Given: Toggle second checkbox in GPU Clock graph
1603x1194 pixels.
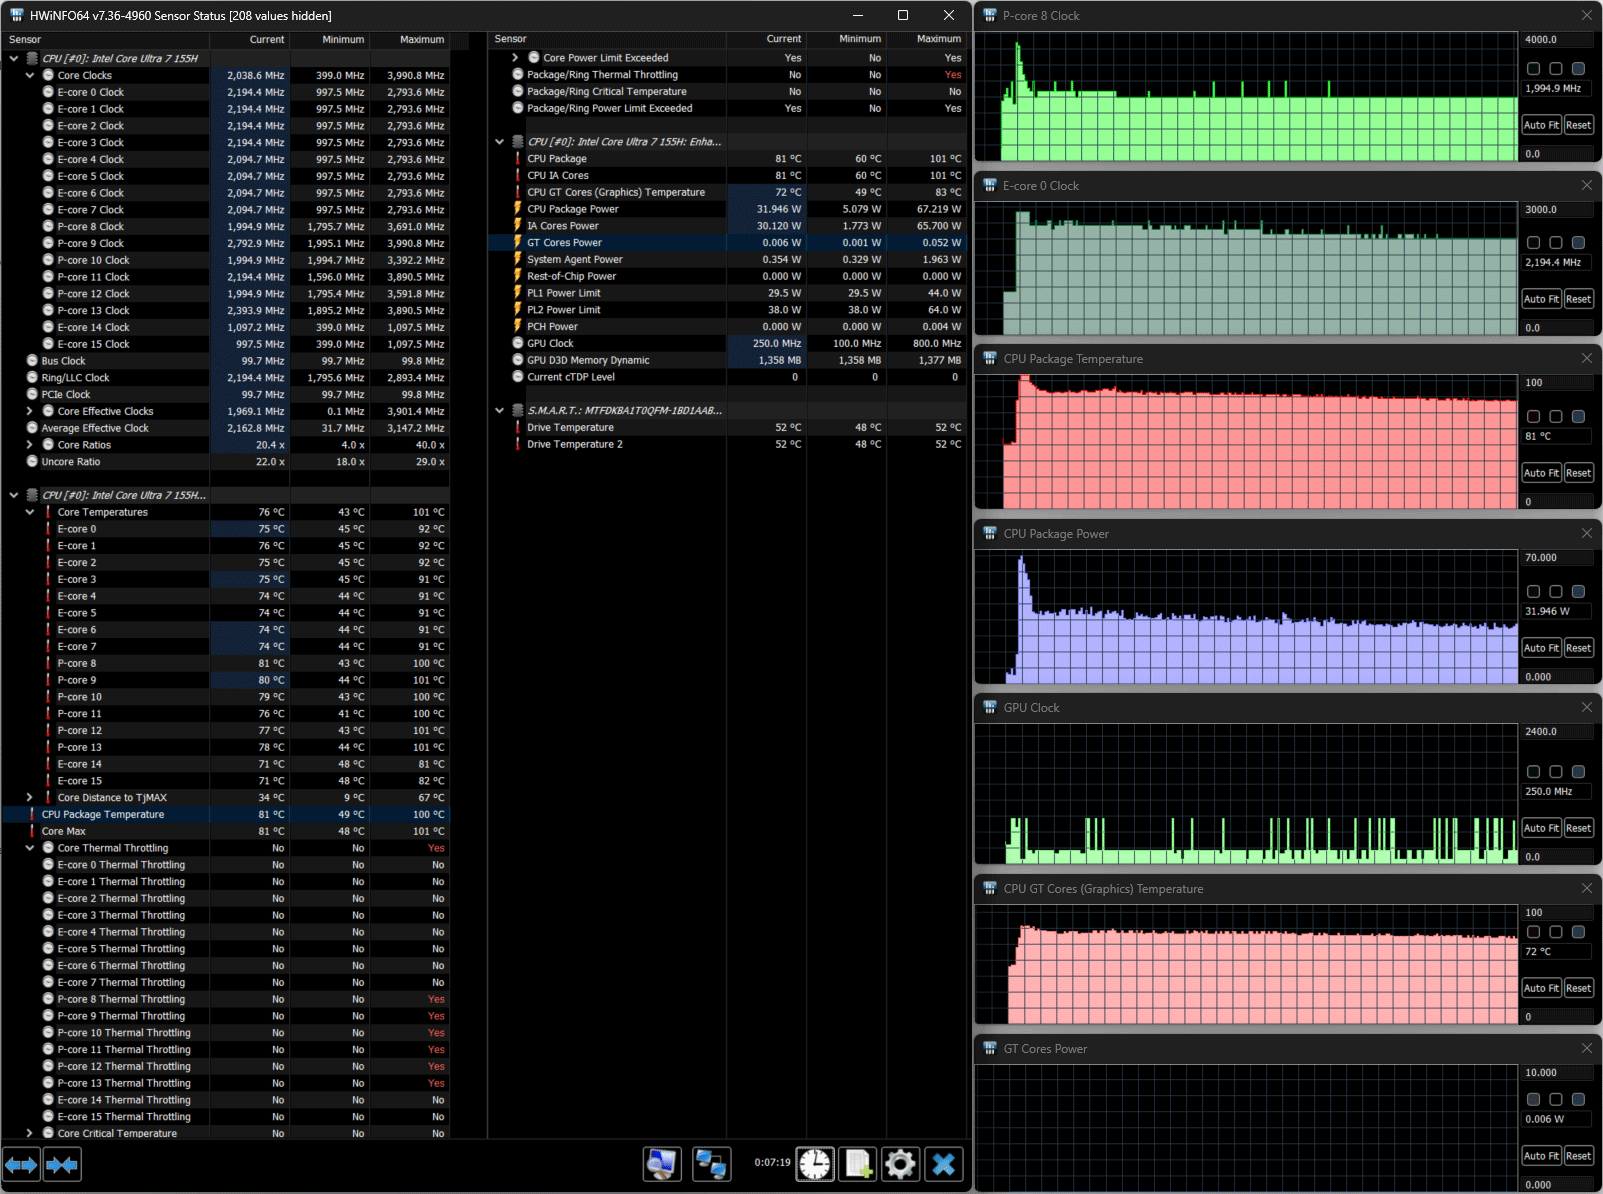Looking at the screenshot, I should point(1555,772).
